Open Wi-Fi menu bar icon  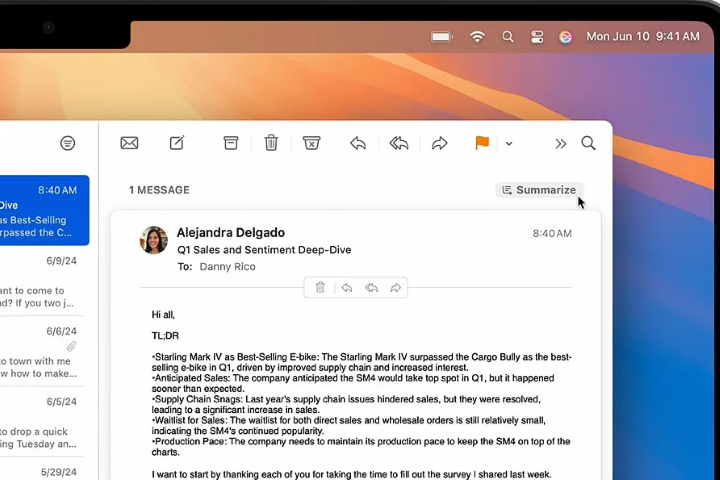pyautogui.click(x=478, y=37)
